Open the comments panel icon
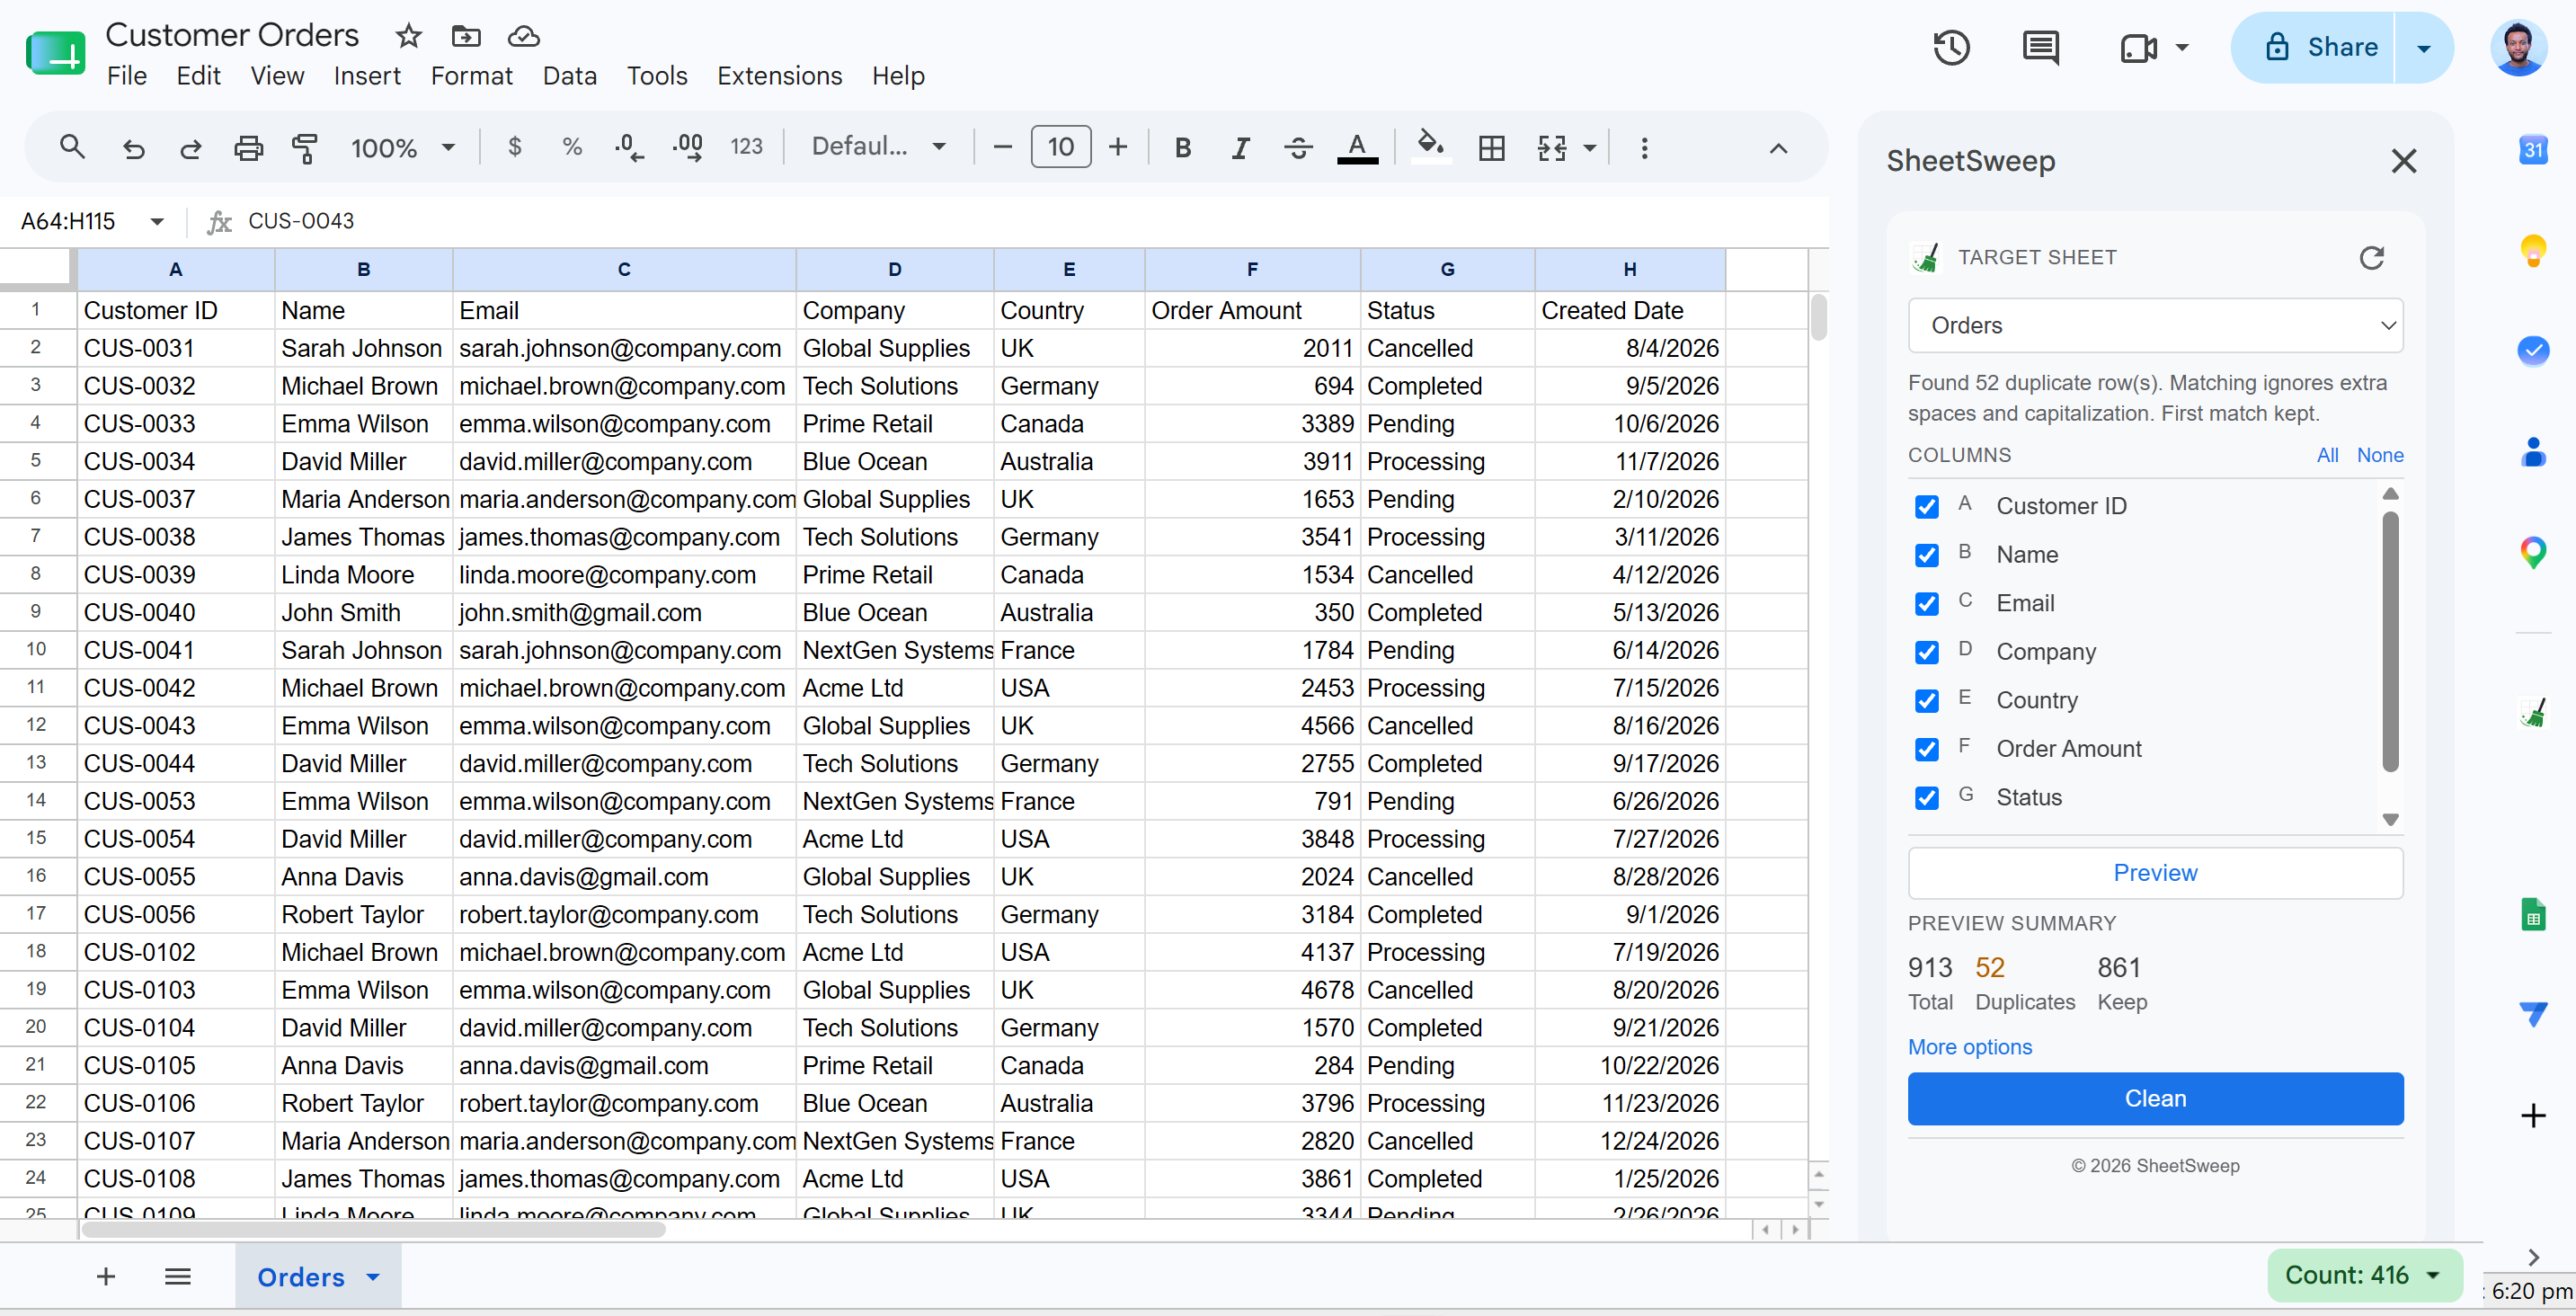This screenshot has height=1316, width=2576. (2040, 47)
